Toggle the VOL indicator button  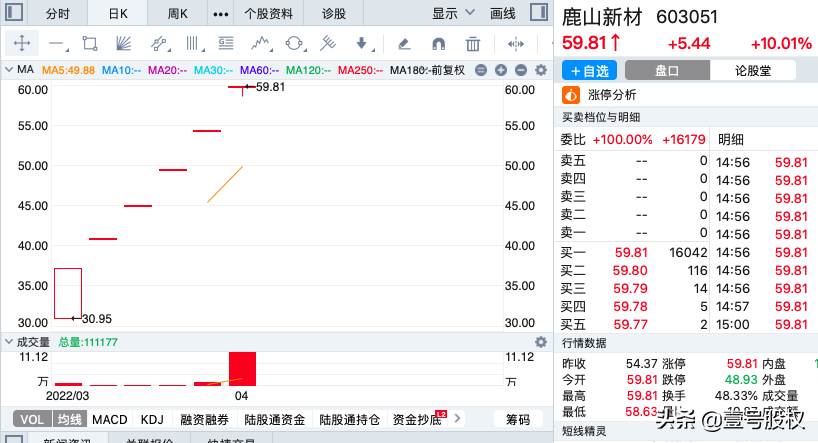click(x=32, y=420)
